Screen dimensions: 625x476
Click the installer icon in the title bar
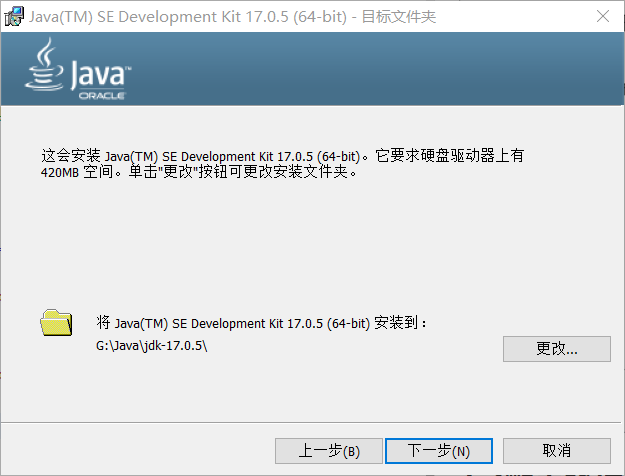pos(14,16)
